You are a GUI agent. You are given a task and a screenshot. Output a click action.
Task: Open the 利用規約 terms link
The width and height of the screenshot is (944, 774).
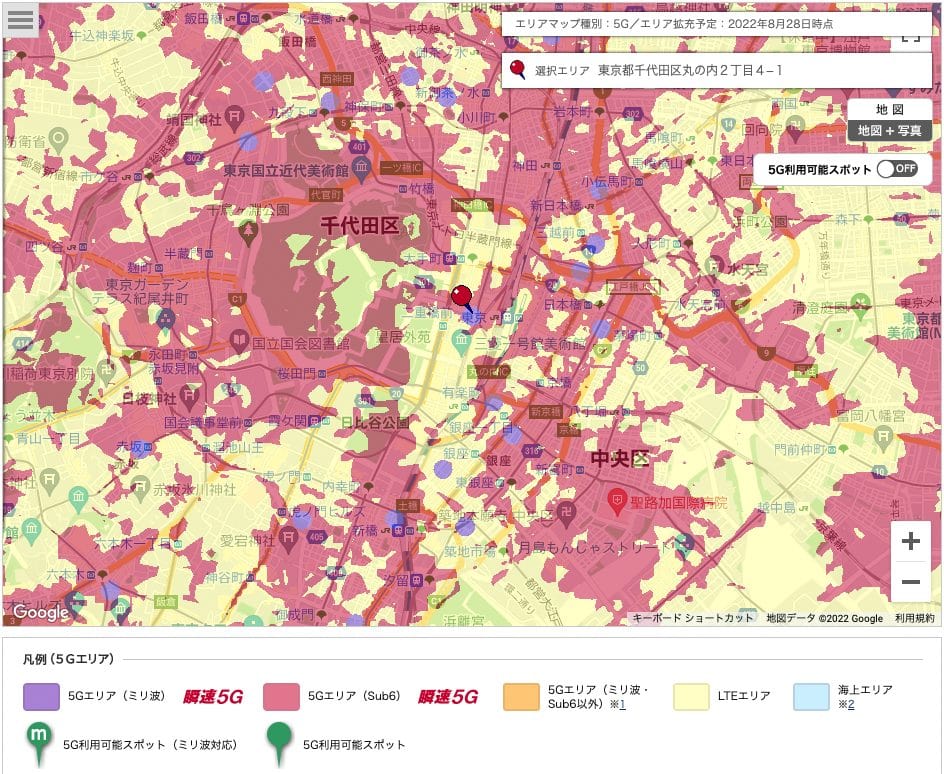click(914, 618)
